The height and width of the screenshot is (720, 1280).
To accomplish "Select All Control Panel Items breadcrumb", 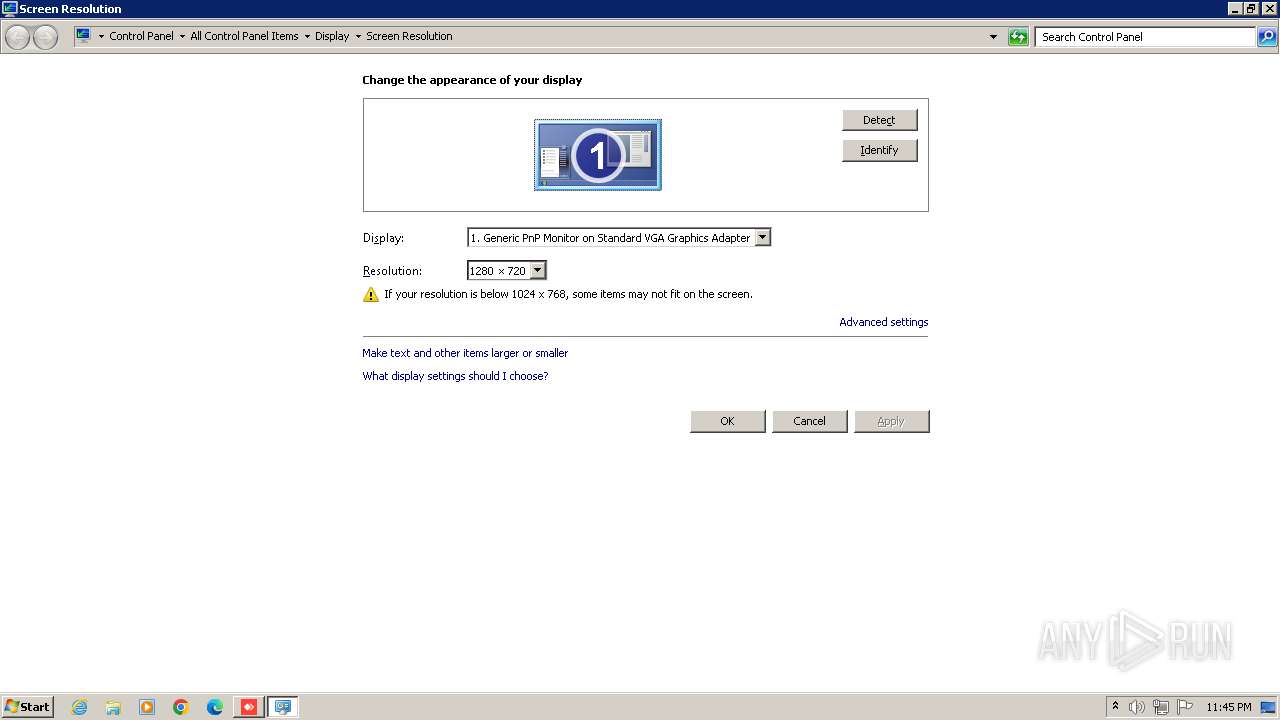I will [x=244, y=36].
